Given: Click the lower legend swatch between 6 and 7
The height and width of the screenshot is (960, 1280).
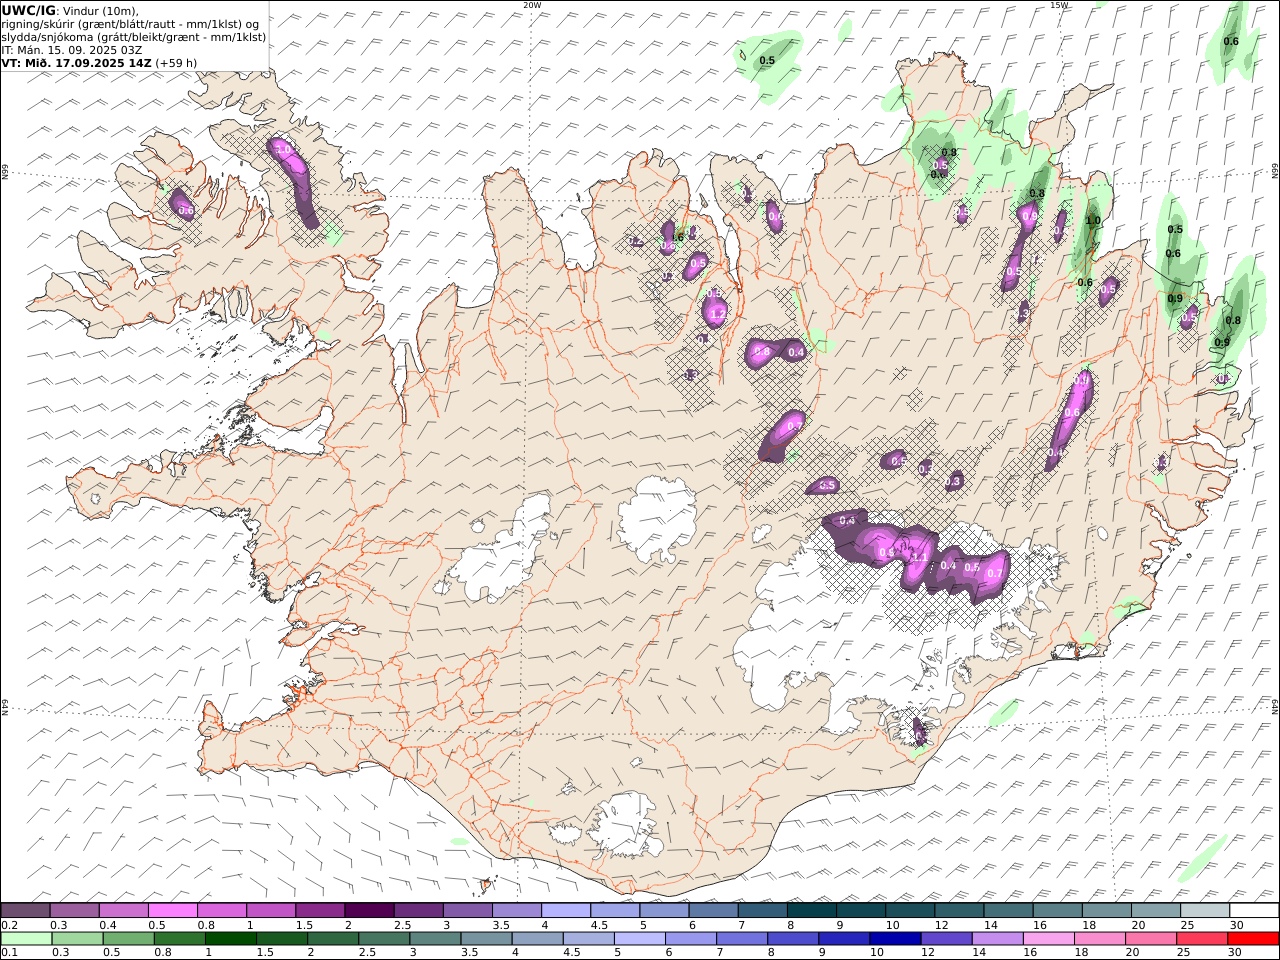Looking at the screenshot, I should tap(691, 938).
